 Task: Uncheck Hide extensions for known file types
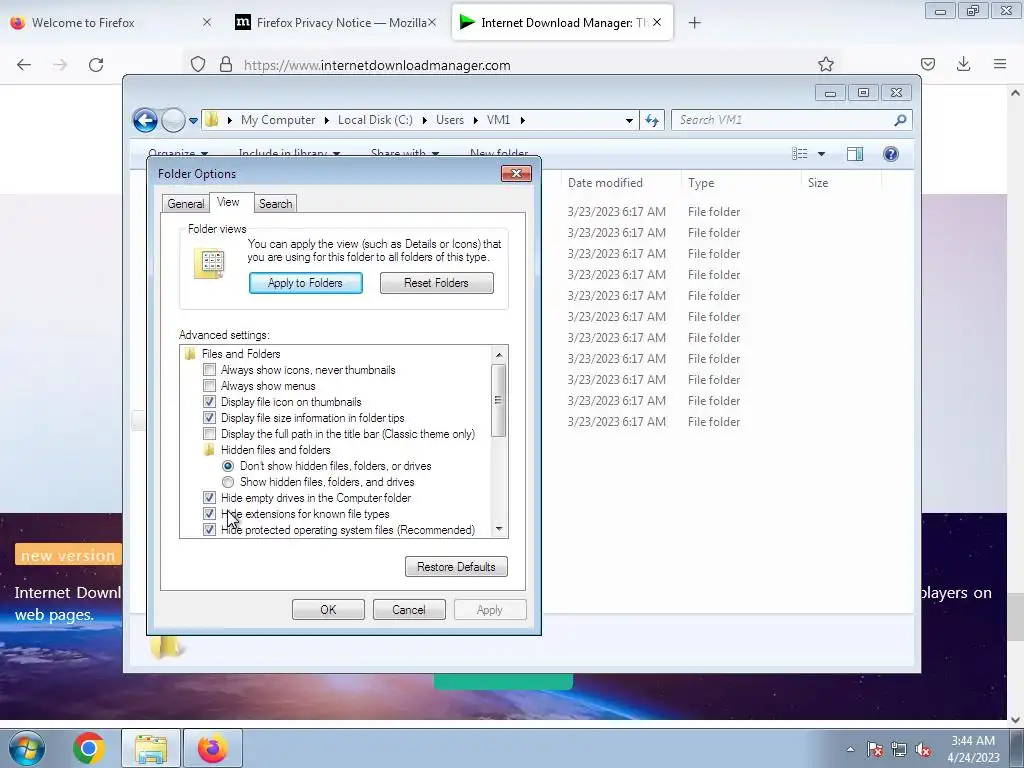(x=209, y=514)
